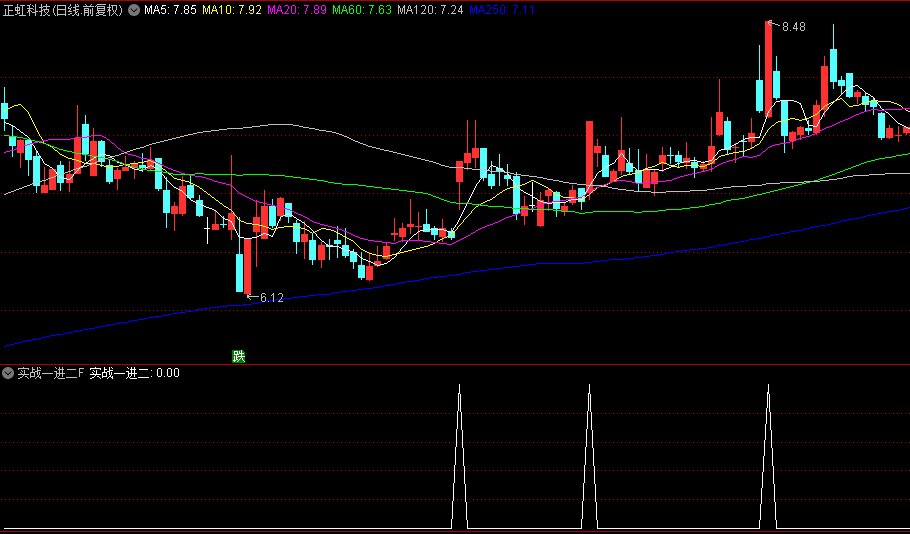Expand the 实战一进二F indicator dropdown arrow
910x534 pixels.
8,373
